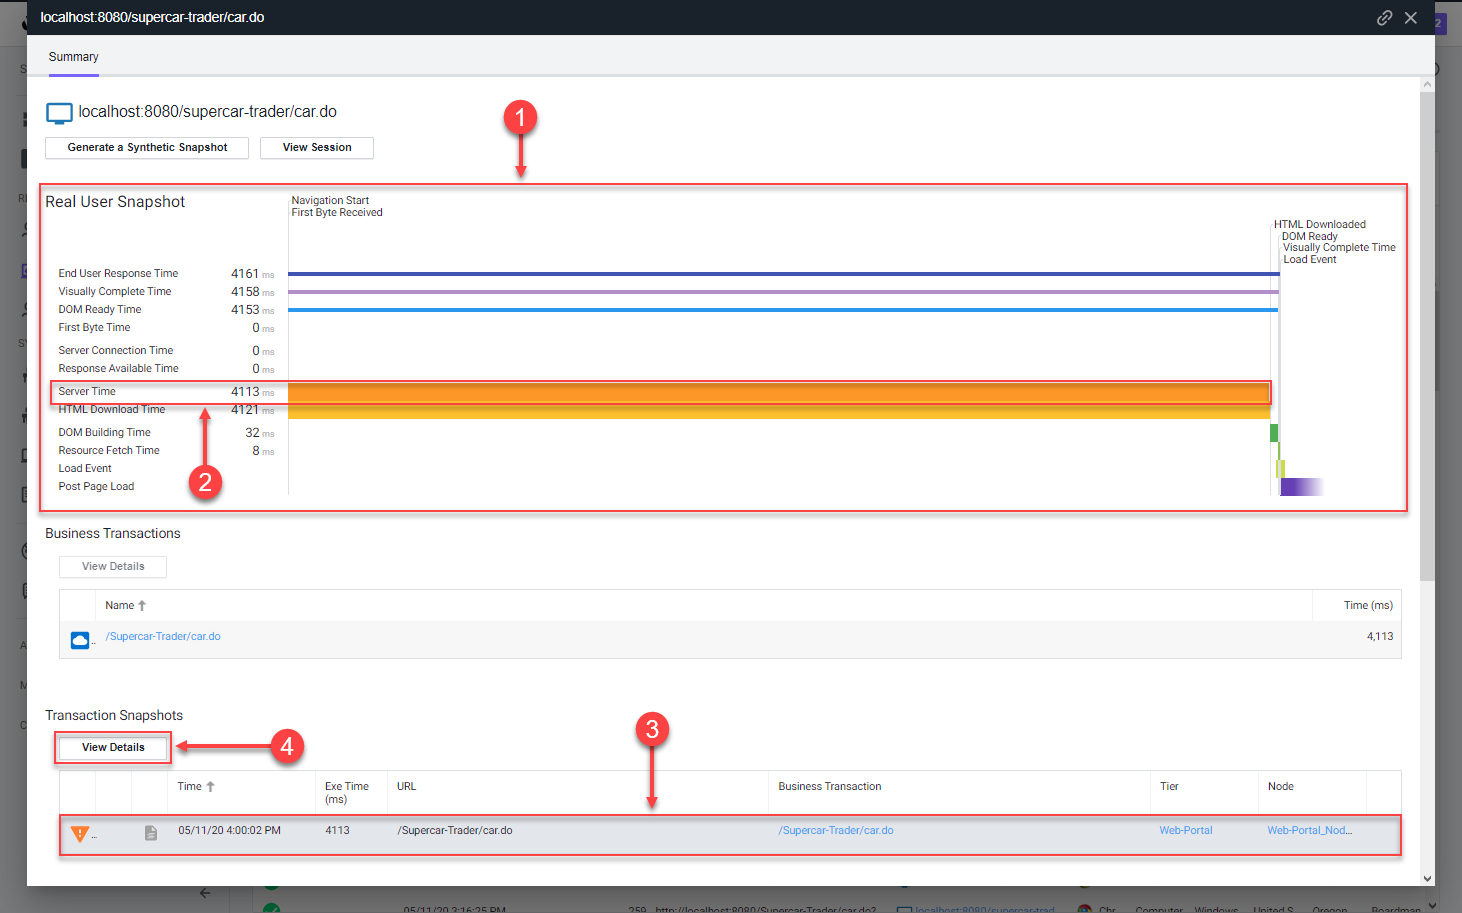Screen dimensions: 1462x913
Task: Open the Web-Portal_Node link
Action: [1308, 831]
